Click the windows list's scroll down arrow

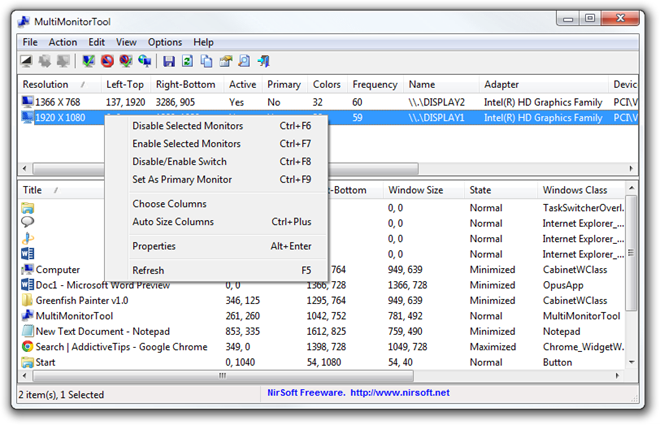[x=631, y=362]
